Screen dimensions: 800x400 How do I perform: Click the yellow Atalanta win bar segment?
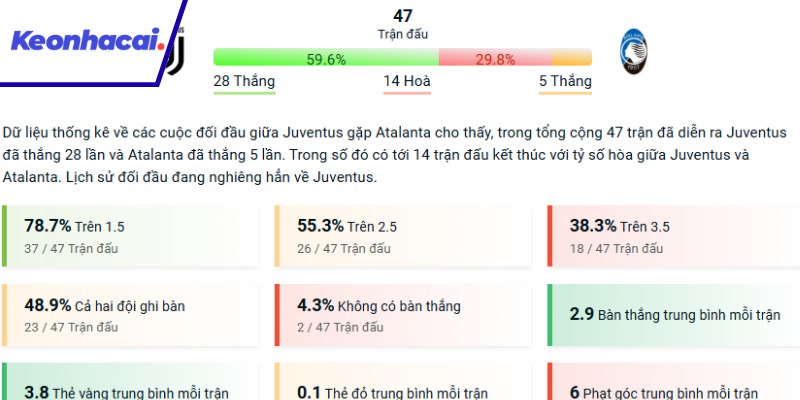[x=571, y=59]
